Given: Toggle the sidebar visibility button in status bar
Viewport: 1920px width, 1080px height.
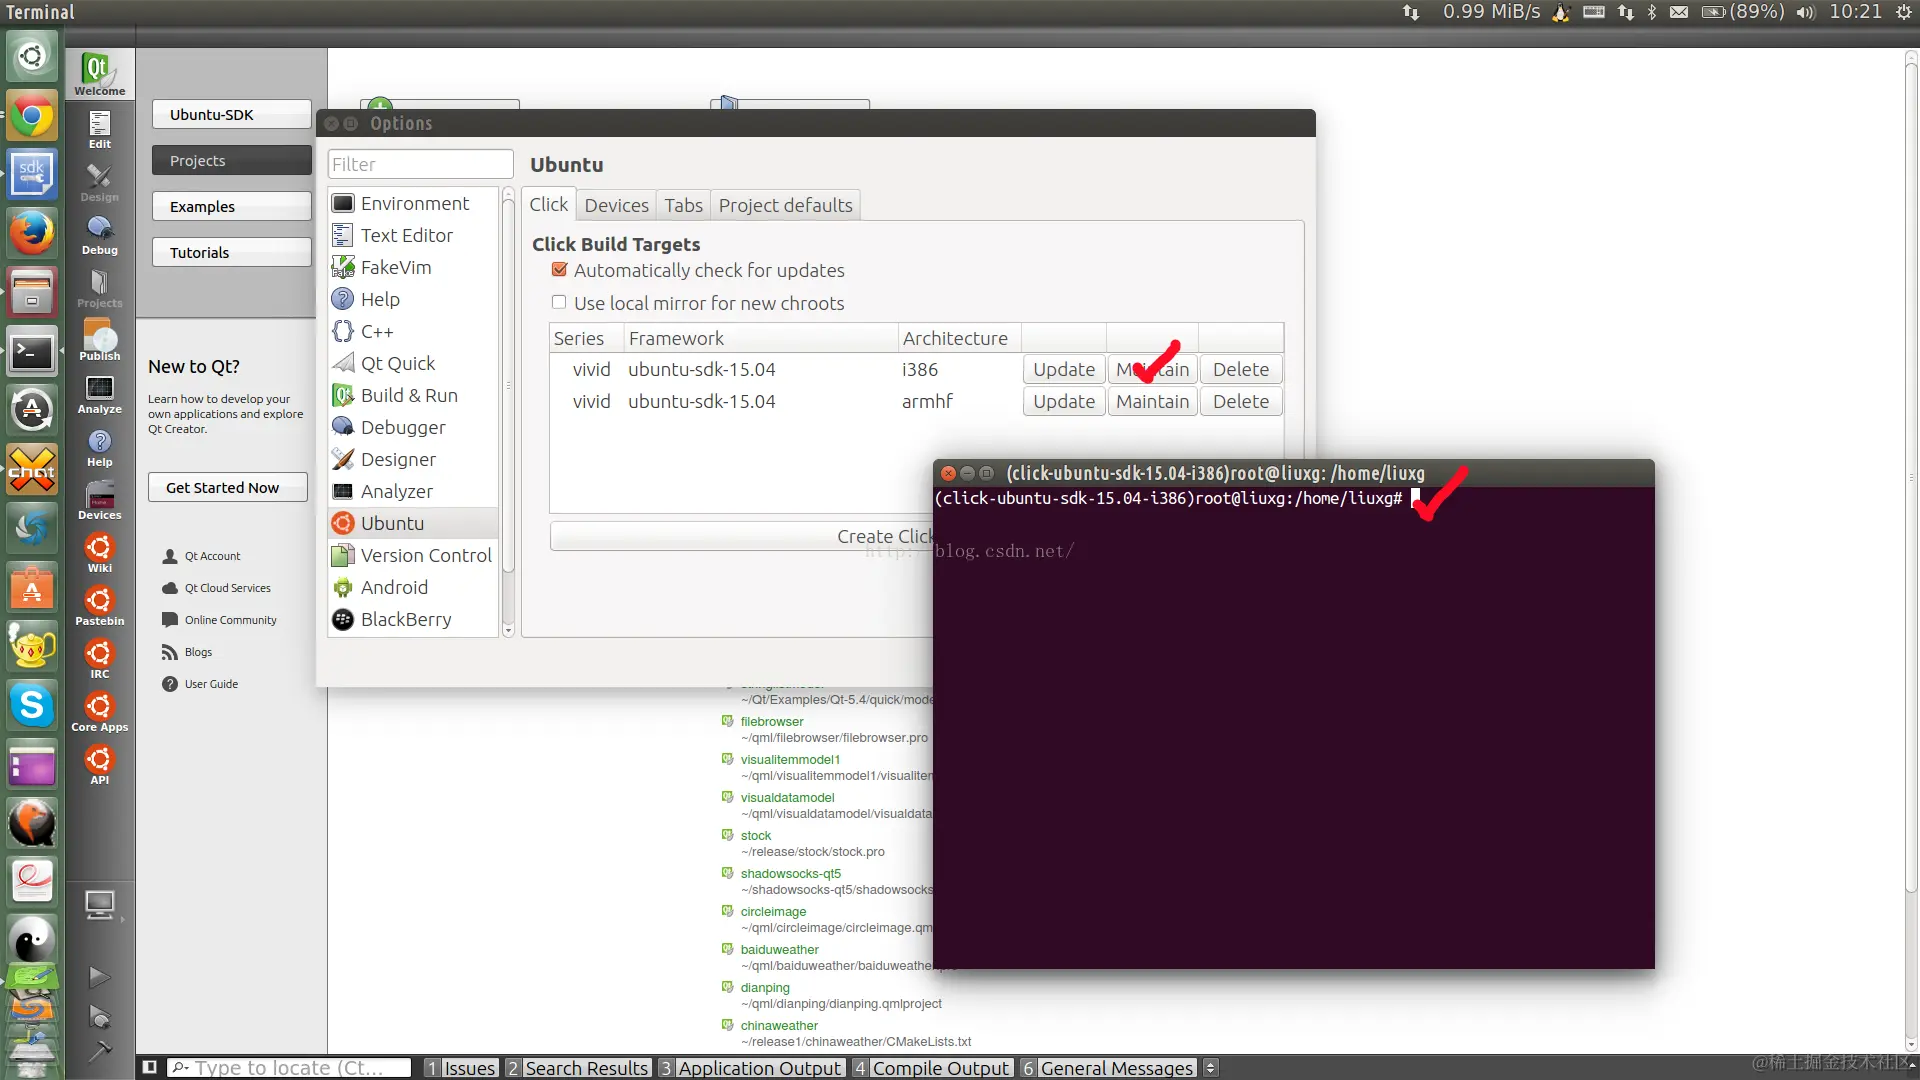Looking at the screenshot, I should point(149,1067).
